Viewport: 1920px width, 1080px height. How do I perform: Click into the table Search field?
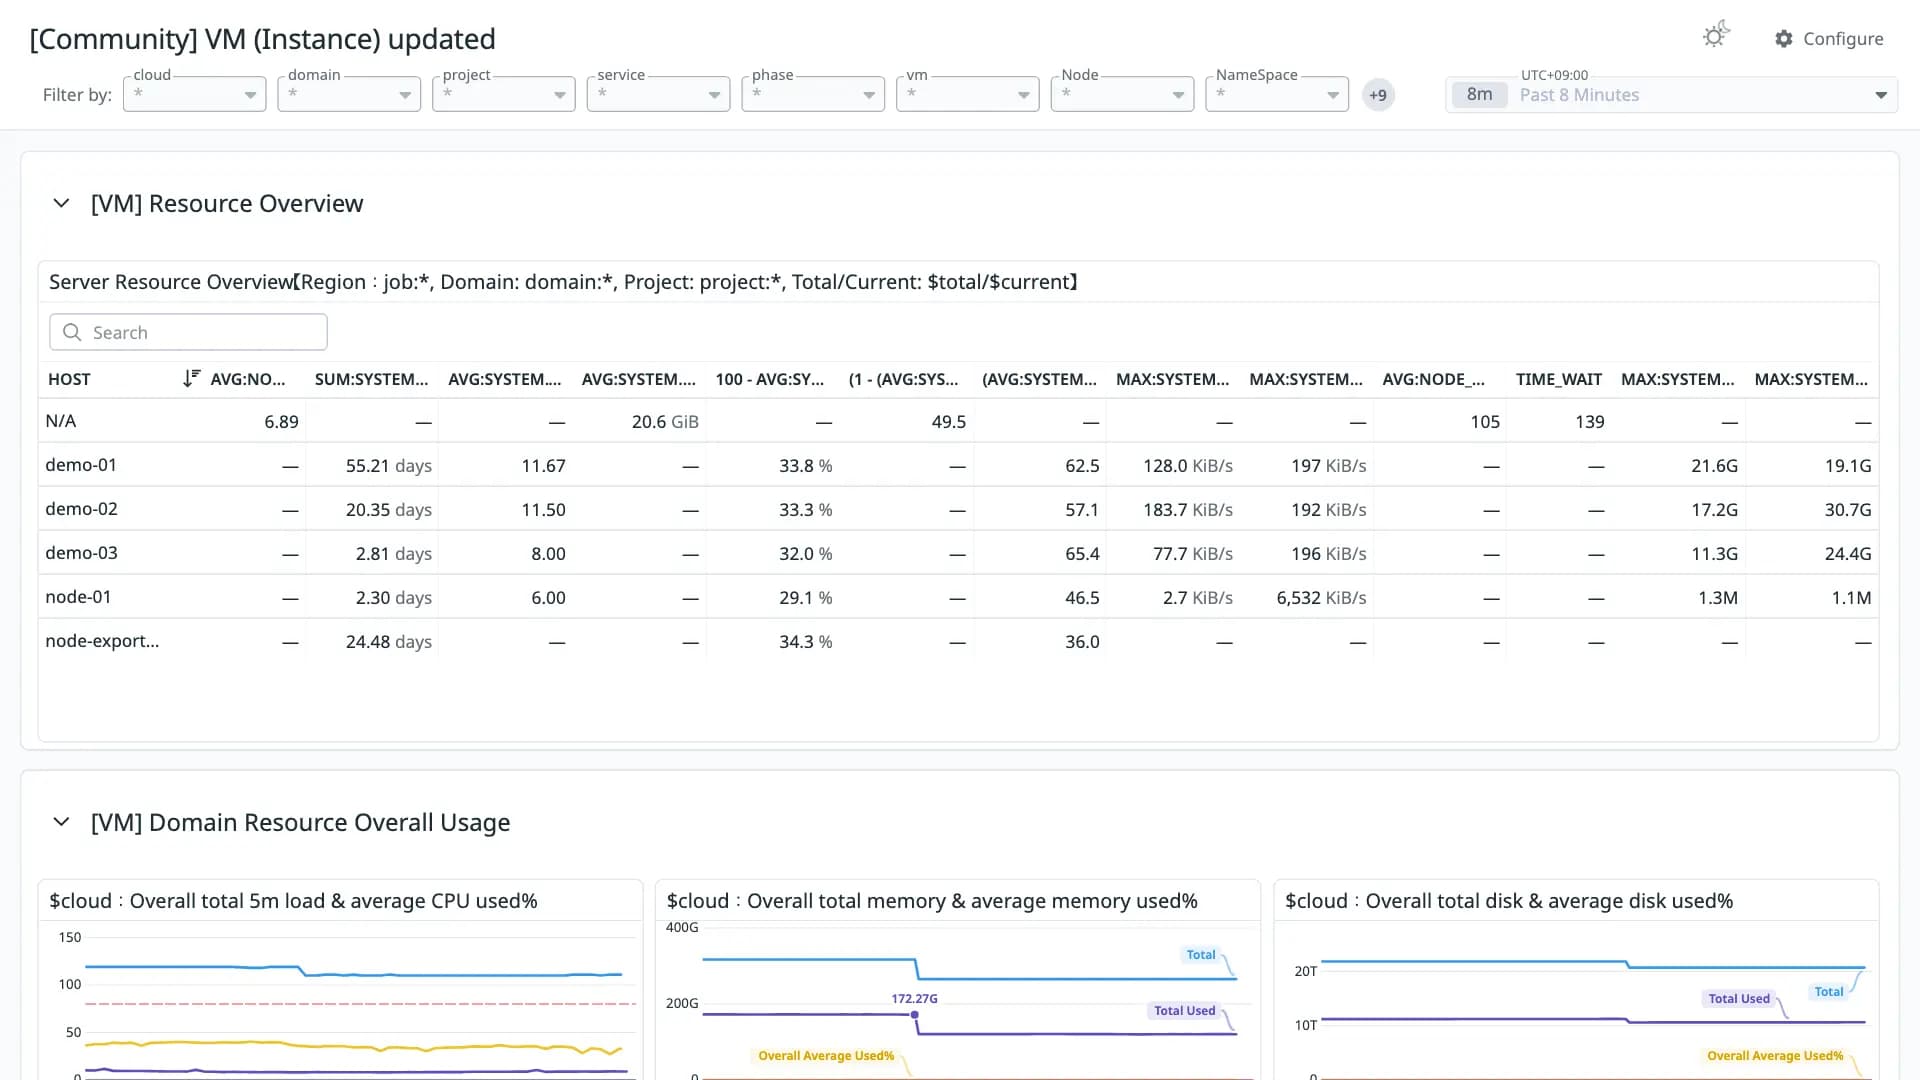click(188, 332)
